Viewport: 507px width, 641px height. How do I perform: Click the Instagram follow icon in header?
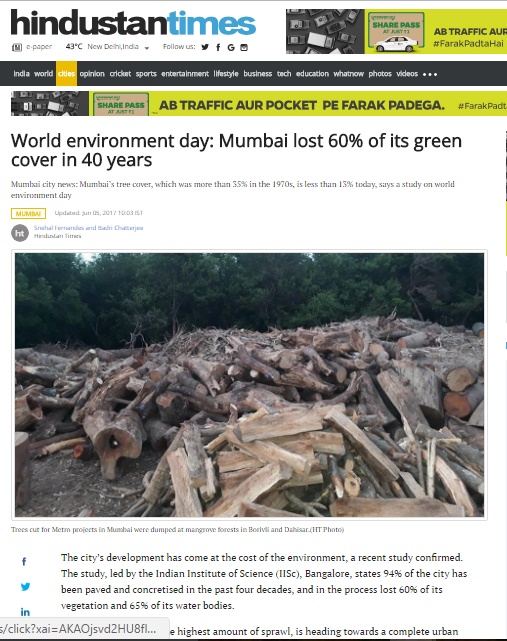coord(244,47)
